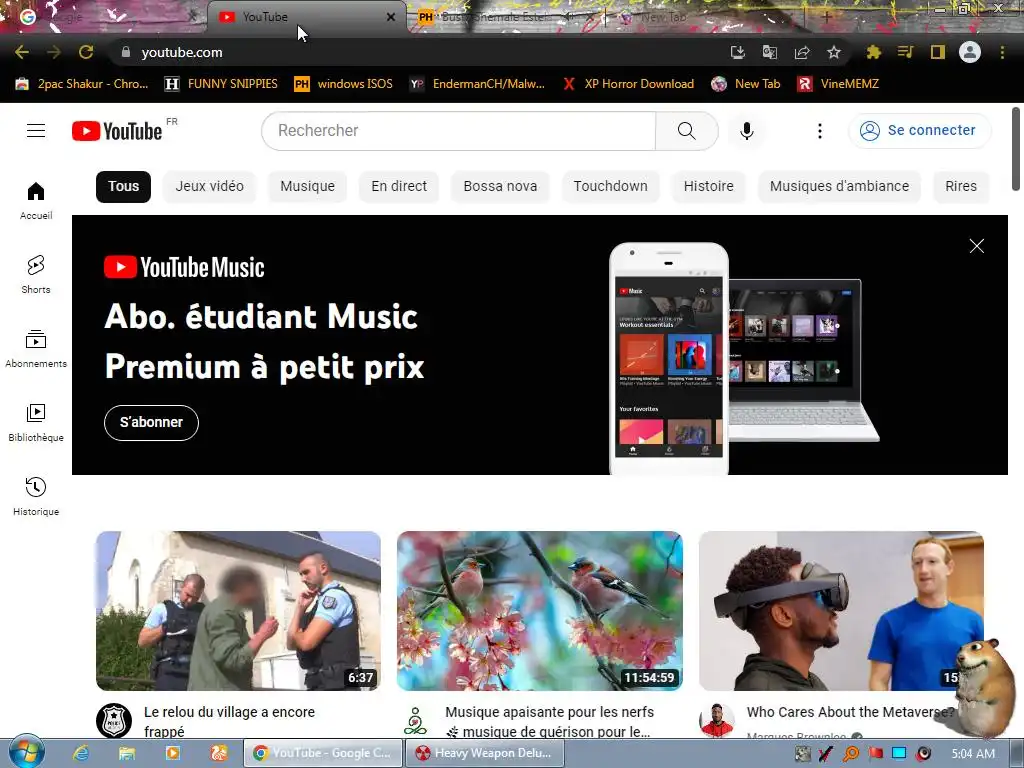This screenshot has width=1024, height=768.
Task: Toggle the Chrome side panel icon
Action: click(938, 52)
